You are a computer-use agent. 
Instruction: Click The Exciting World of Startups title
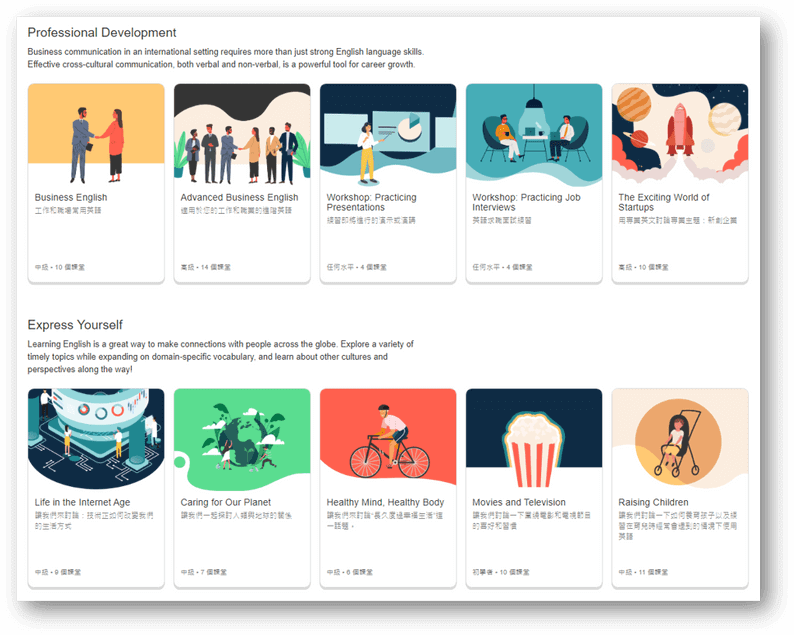tap(664, 202)
